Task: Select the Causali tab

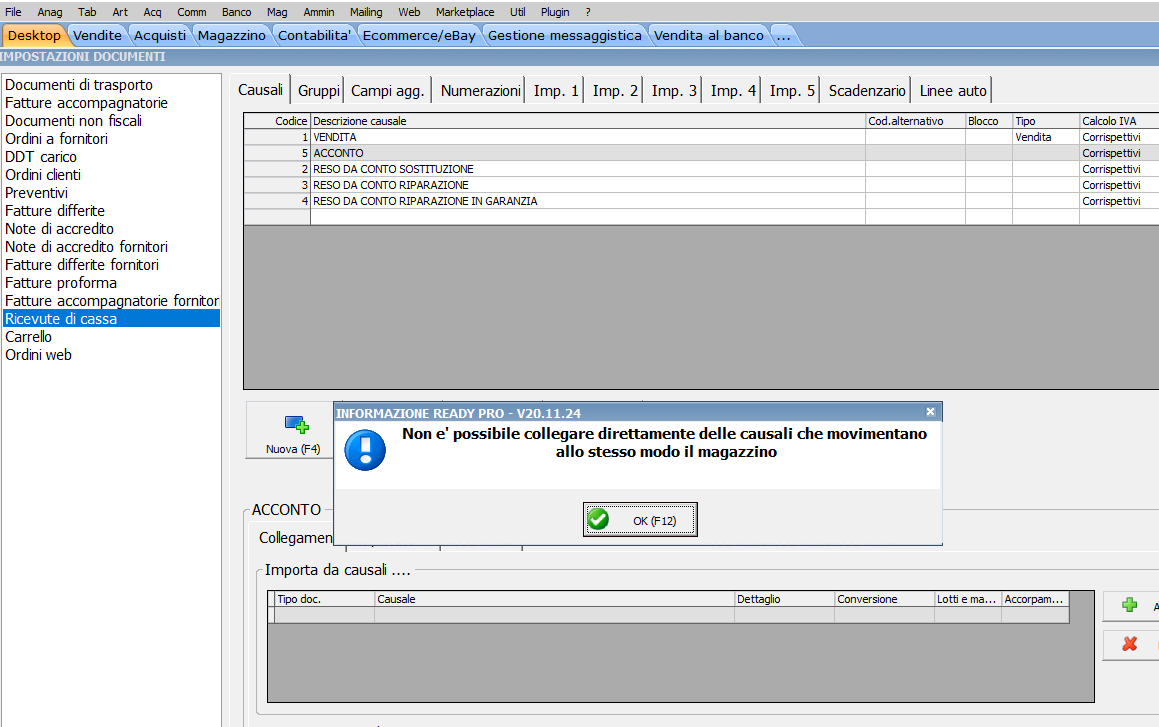Action: [260, 90]
